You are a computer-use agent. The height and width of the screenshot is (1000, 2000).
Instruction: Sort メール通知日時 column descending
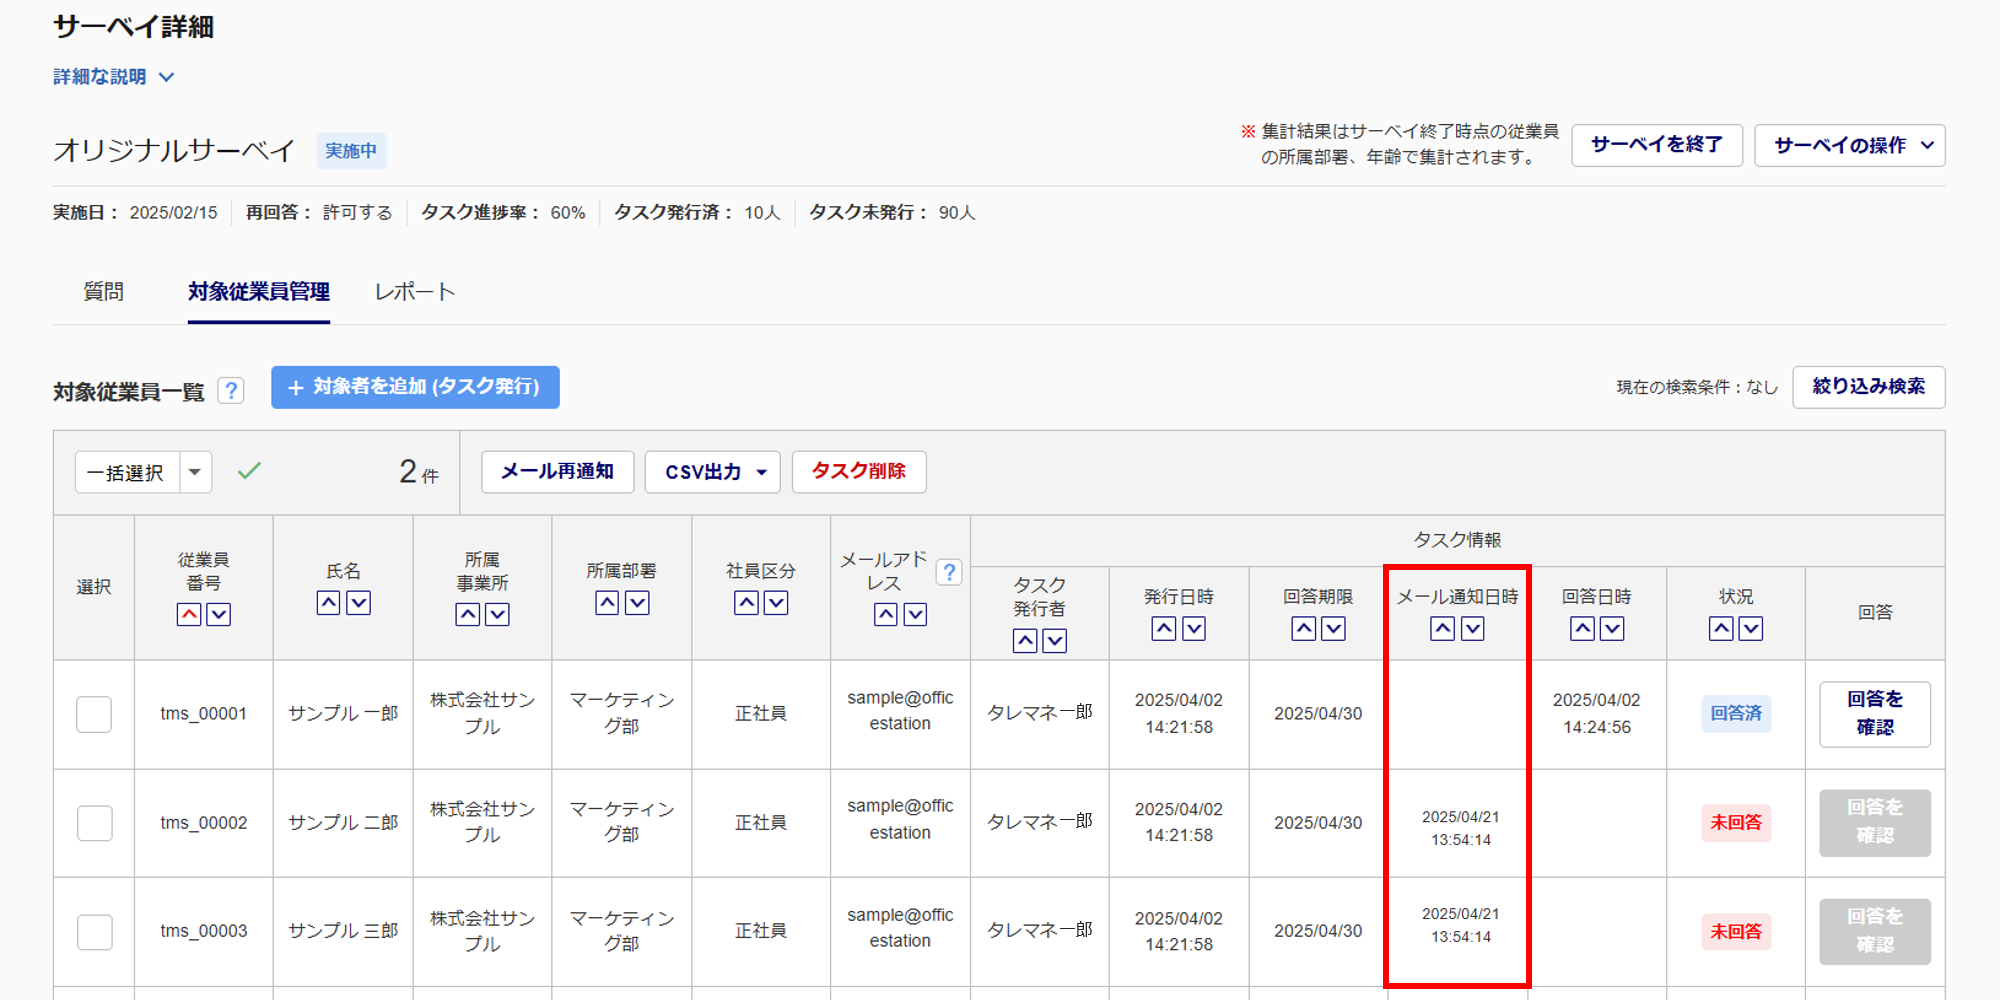tap(1472, 628)
